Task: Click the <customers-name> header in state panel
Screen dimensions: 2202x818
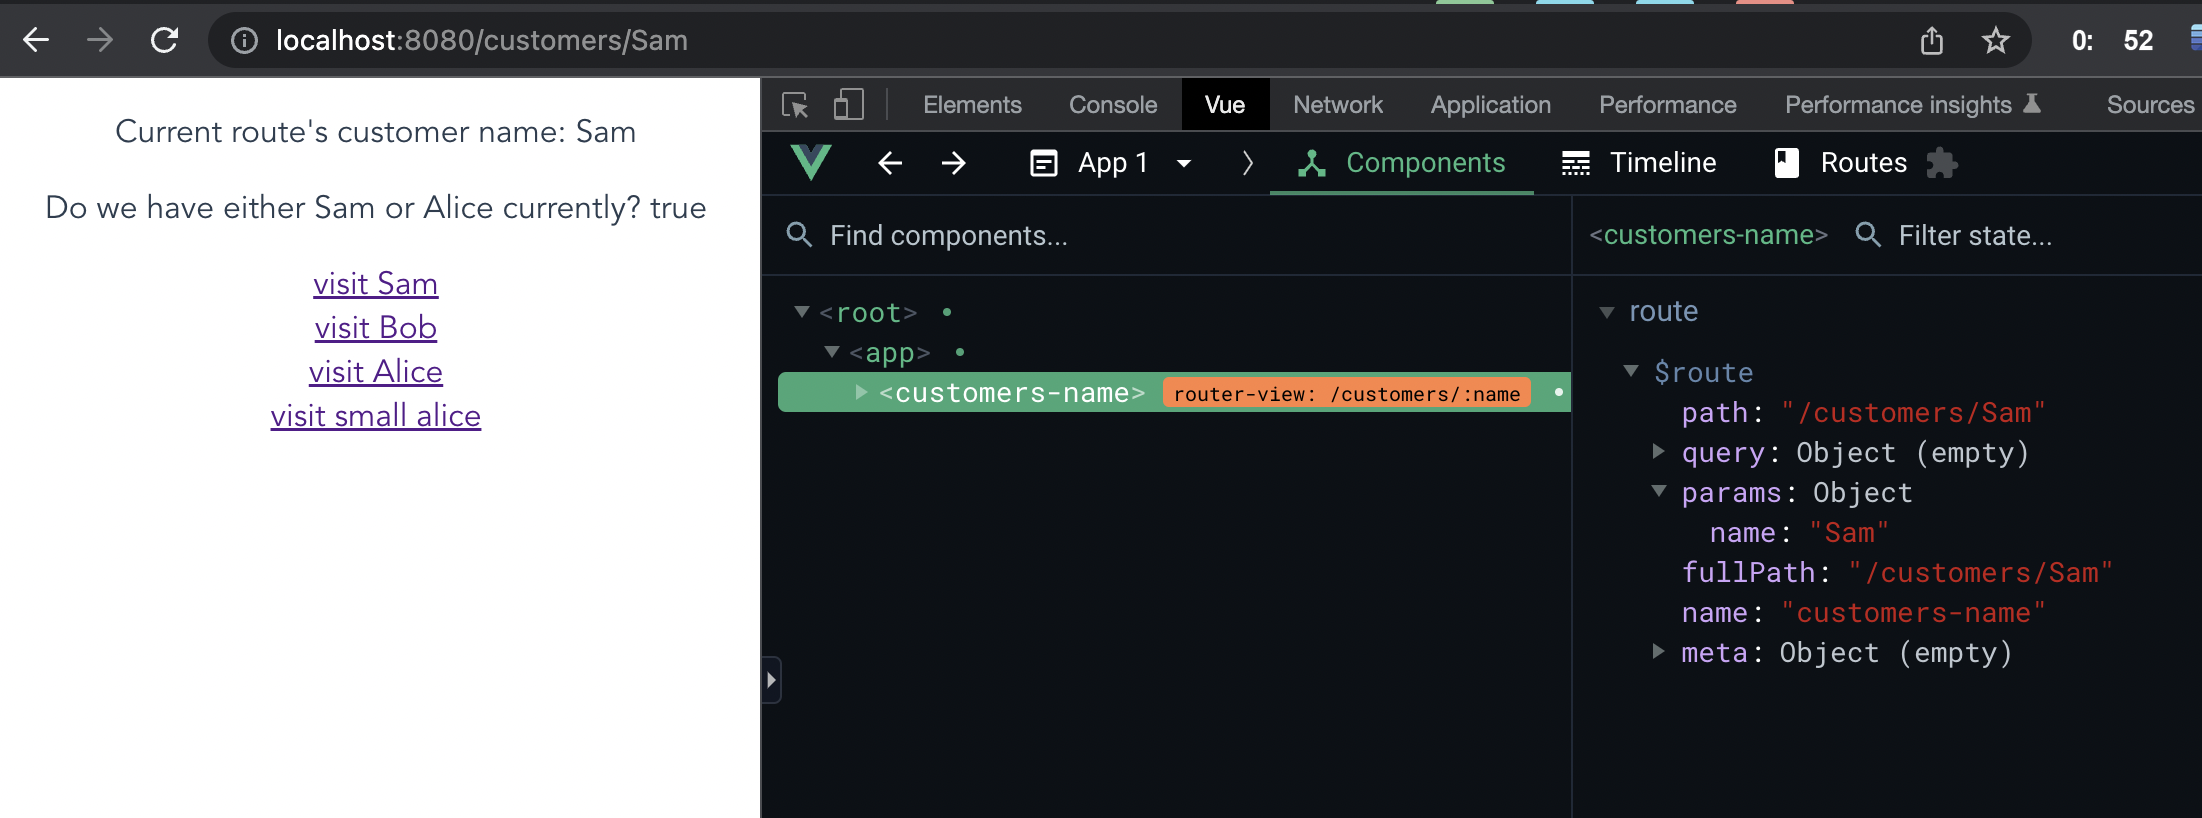Action: [x=1709, y=235]
